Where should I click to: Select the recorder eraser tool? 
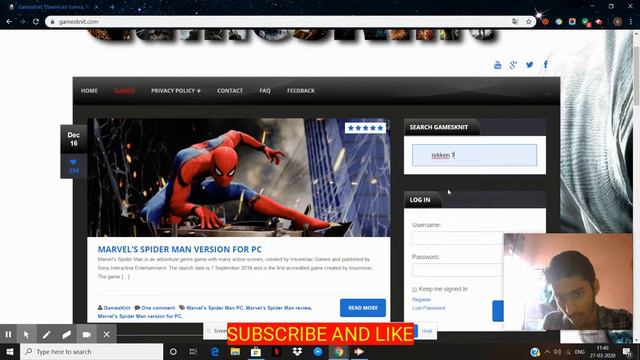(x=67, y=334)
